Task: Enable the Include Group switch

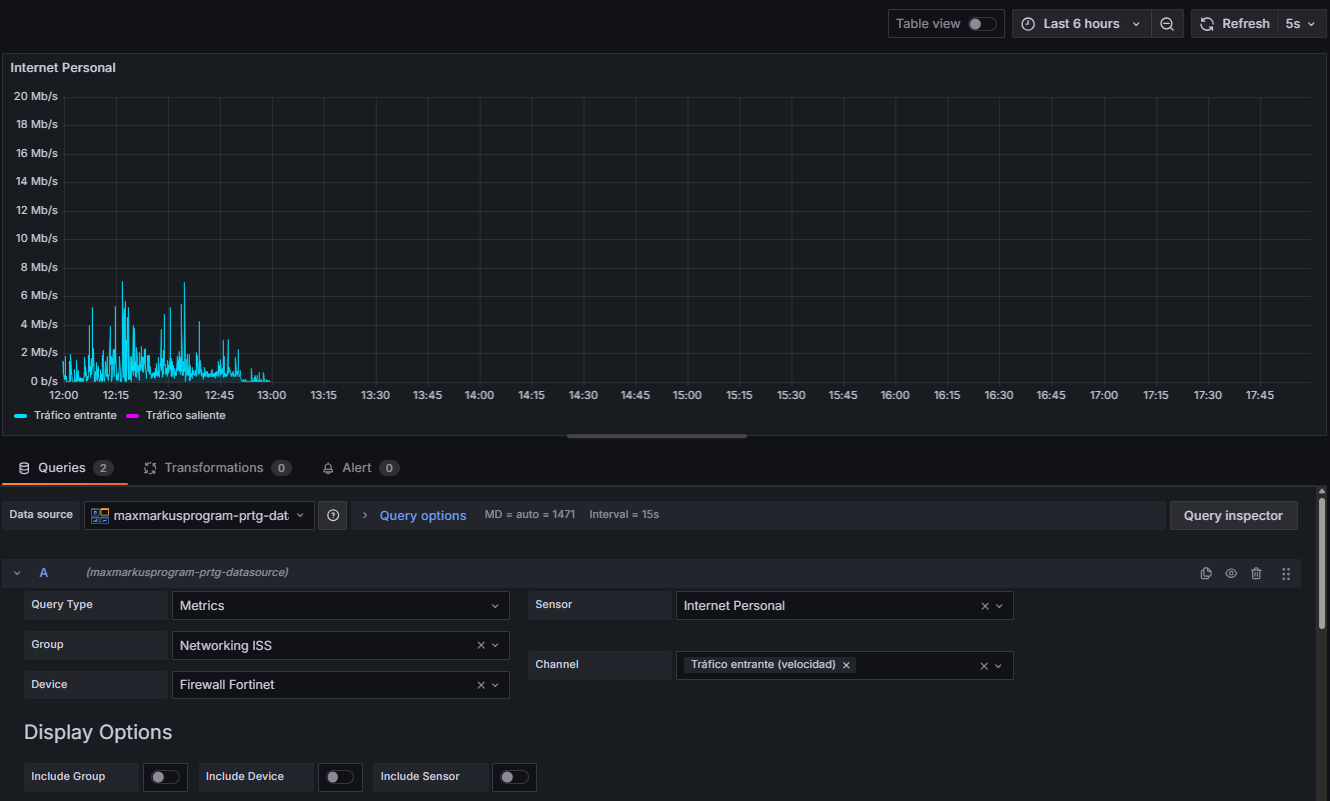Action: (x=165, y=777)
